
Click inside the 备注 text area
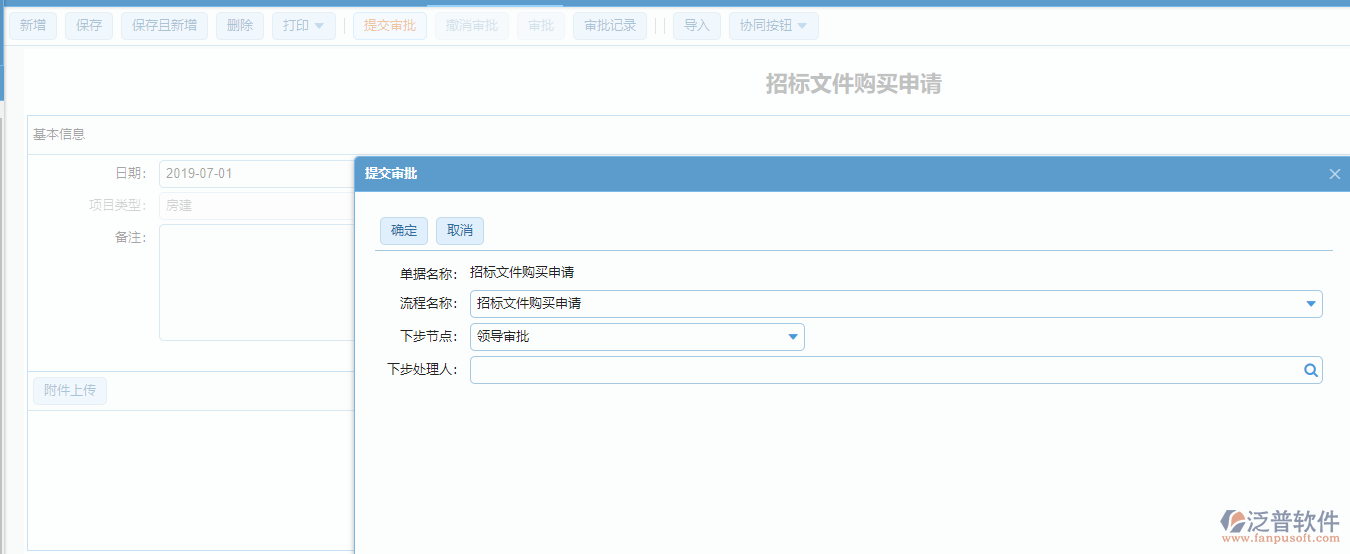tap(255, 282)
